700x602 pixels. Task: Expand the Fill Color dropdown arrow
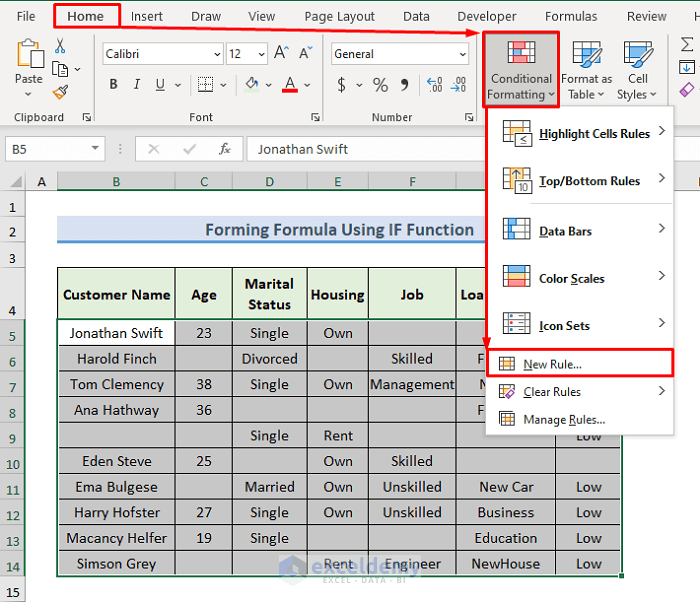pos(269,84)
